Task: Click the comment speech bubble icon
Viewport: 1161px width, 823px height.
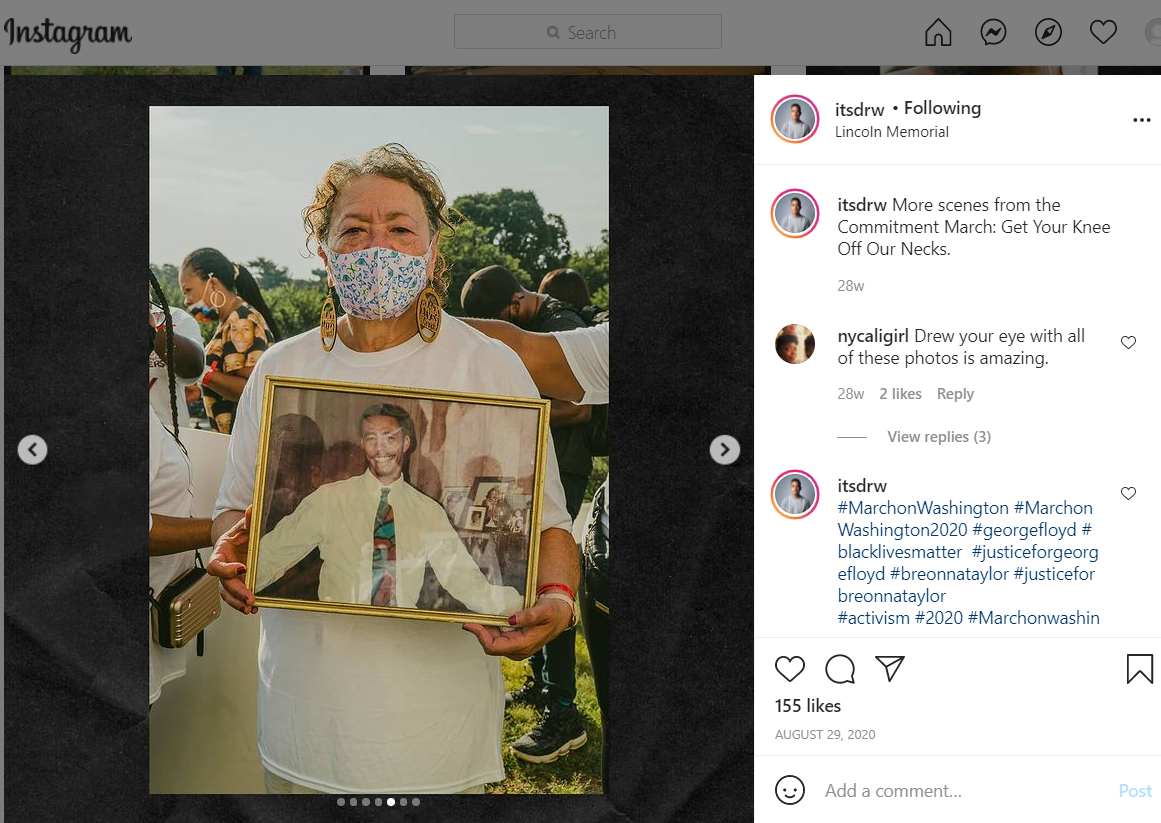Action: 840,669
